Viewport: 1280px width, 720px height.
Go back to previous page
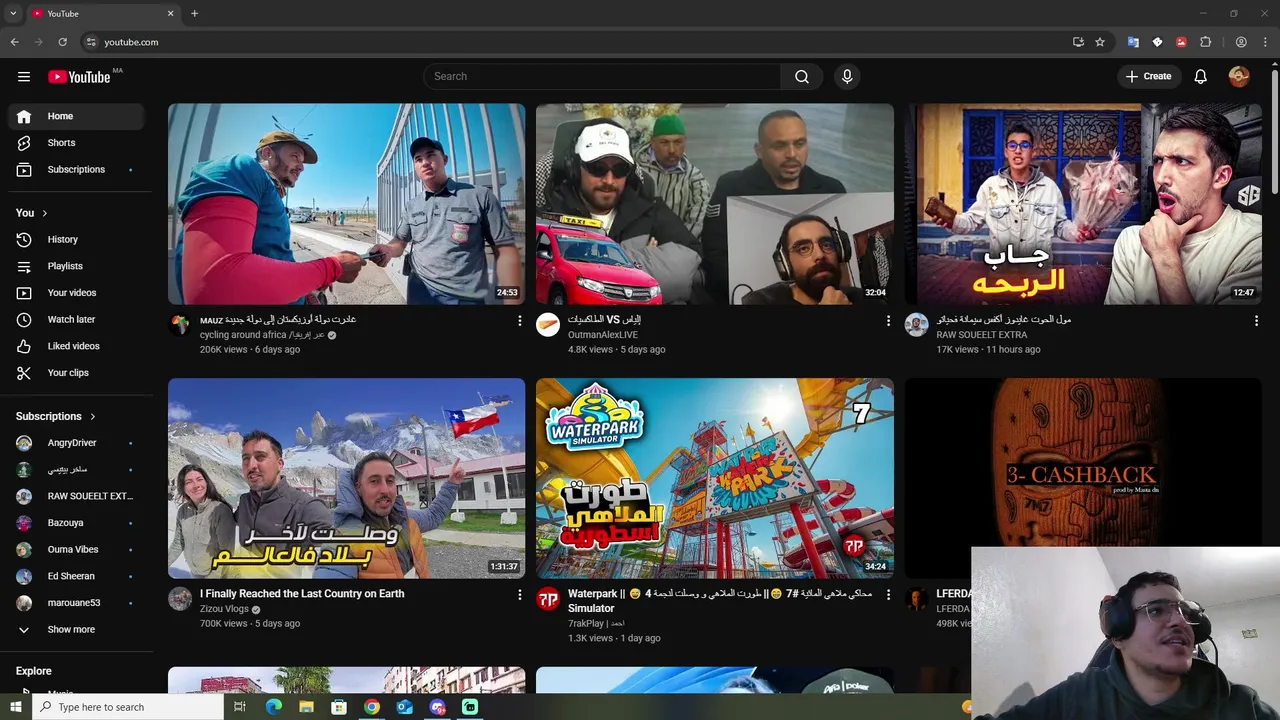(x=14, y=42)
